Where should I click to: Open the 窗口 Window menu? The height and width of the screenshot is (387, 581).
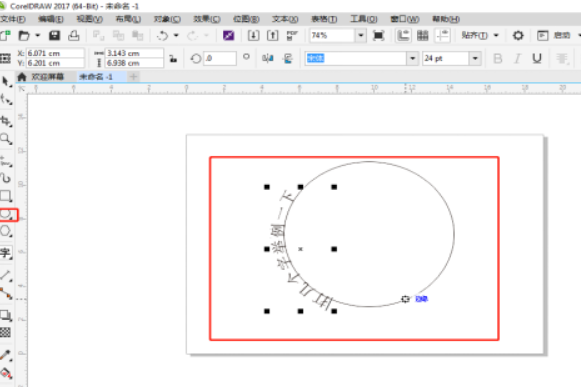pyautogui.click(x=405, y=19)
